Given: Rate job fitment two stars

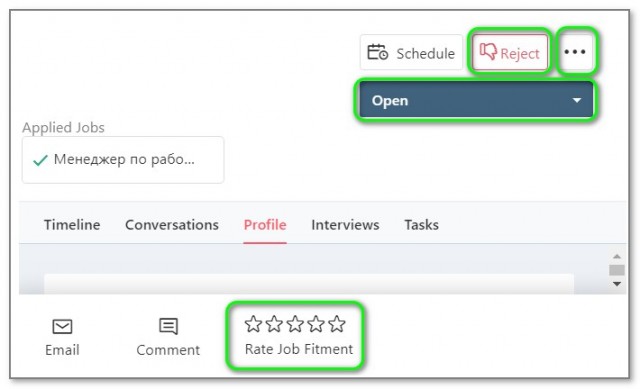Looking at the screenshot, I should point(274,324).
